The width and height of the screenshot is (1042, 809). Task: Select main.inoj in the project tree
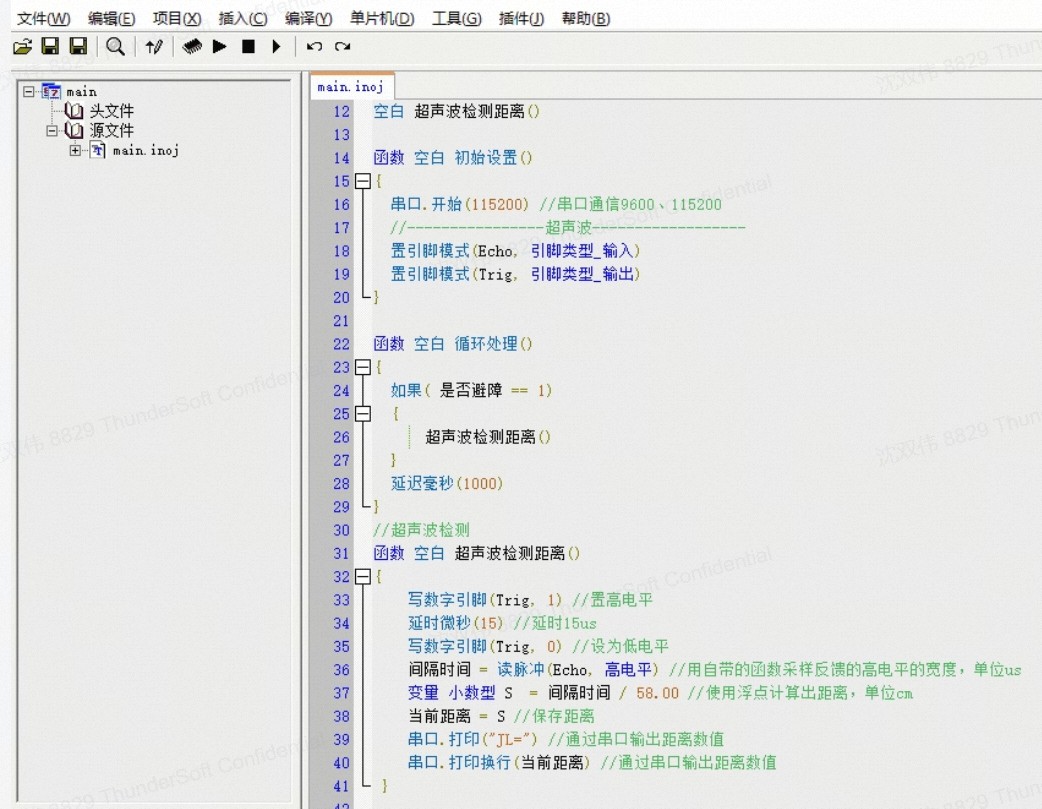[146, 150]
